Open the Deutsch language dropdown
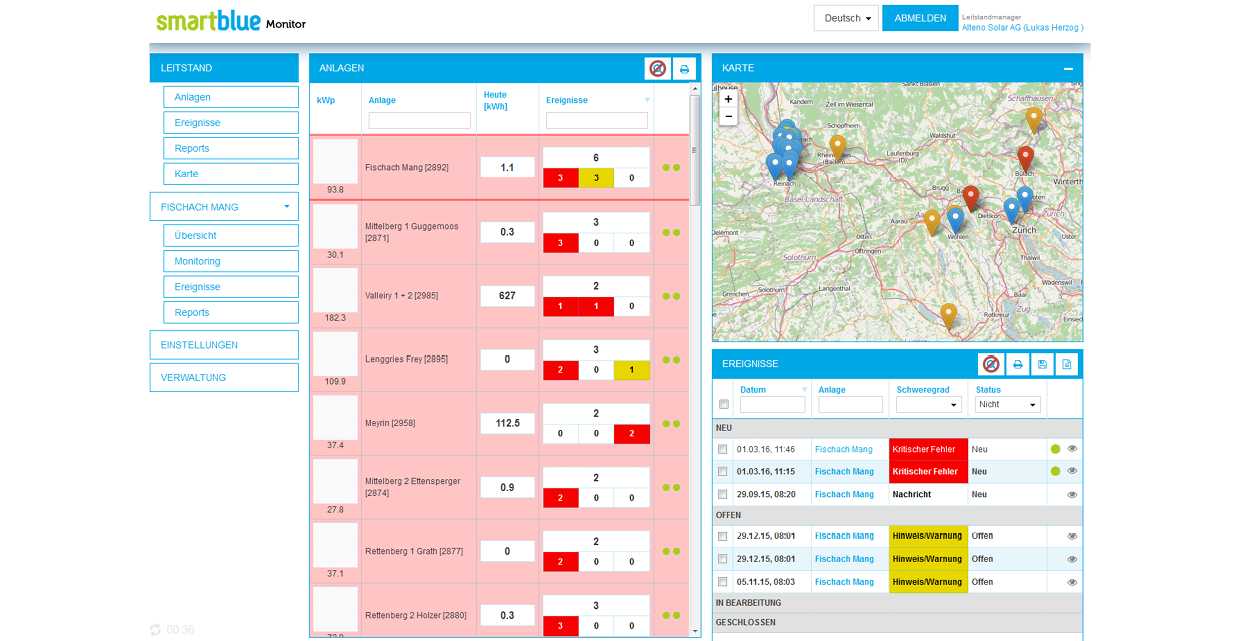 (x=845, y=18)
